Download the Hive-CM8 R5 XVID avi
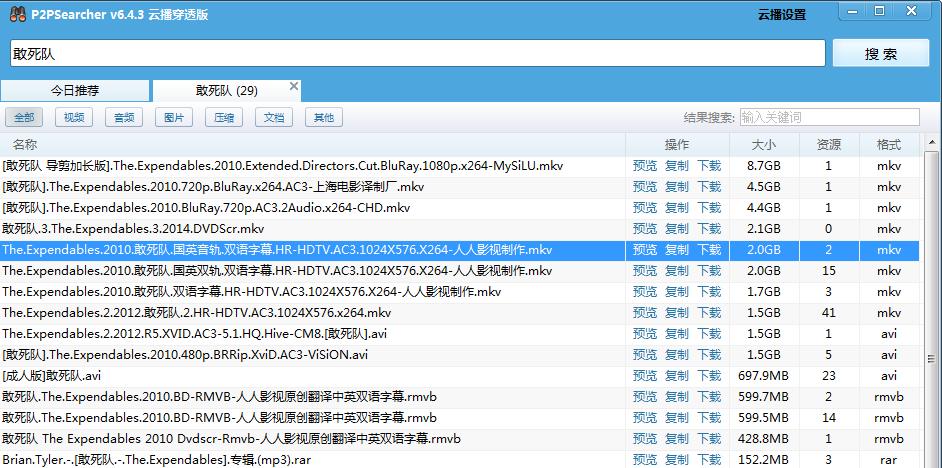Viewport: 942px width, 468px height. click(x=709, y=333)
